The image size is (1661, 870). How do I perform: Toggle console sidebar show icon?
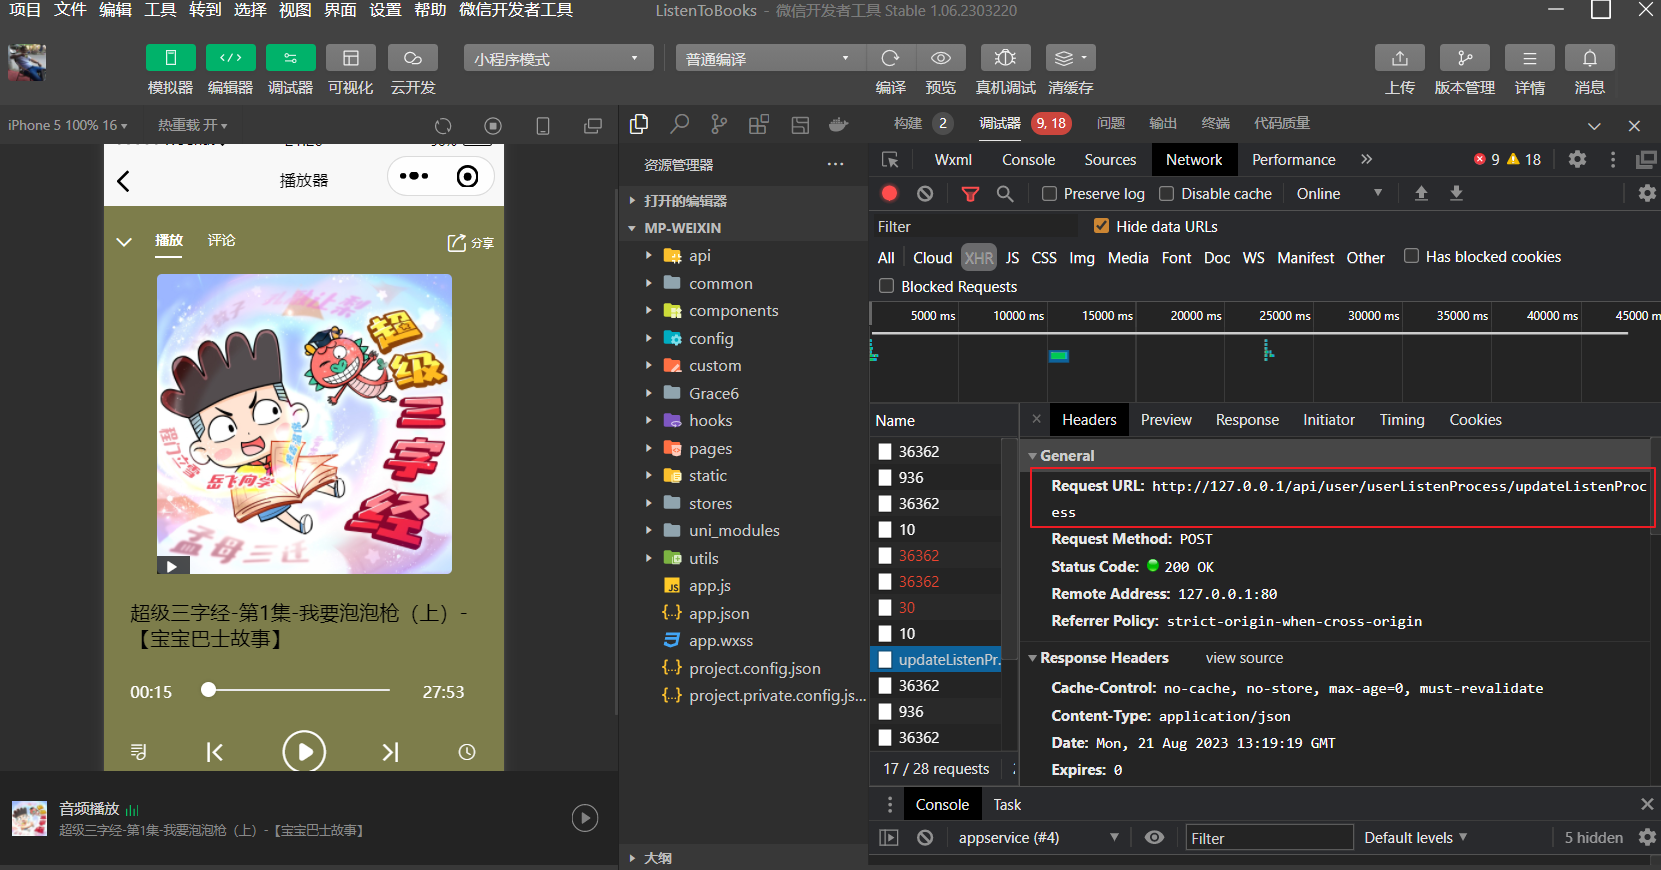[889, 838]
